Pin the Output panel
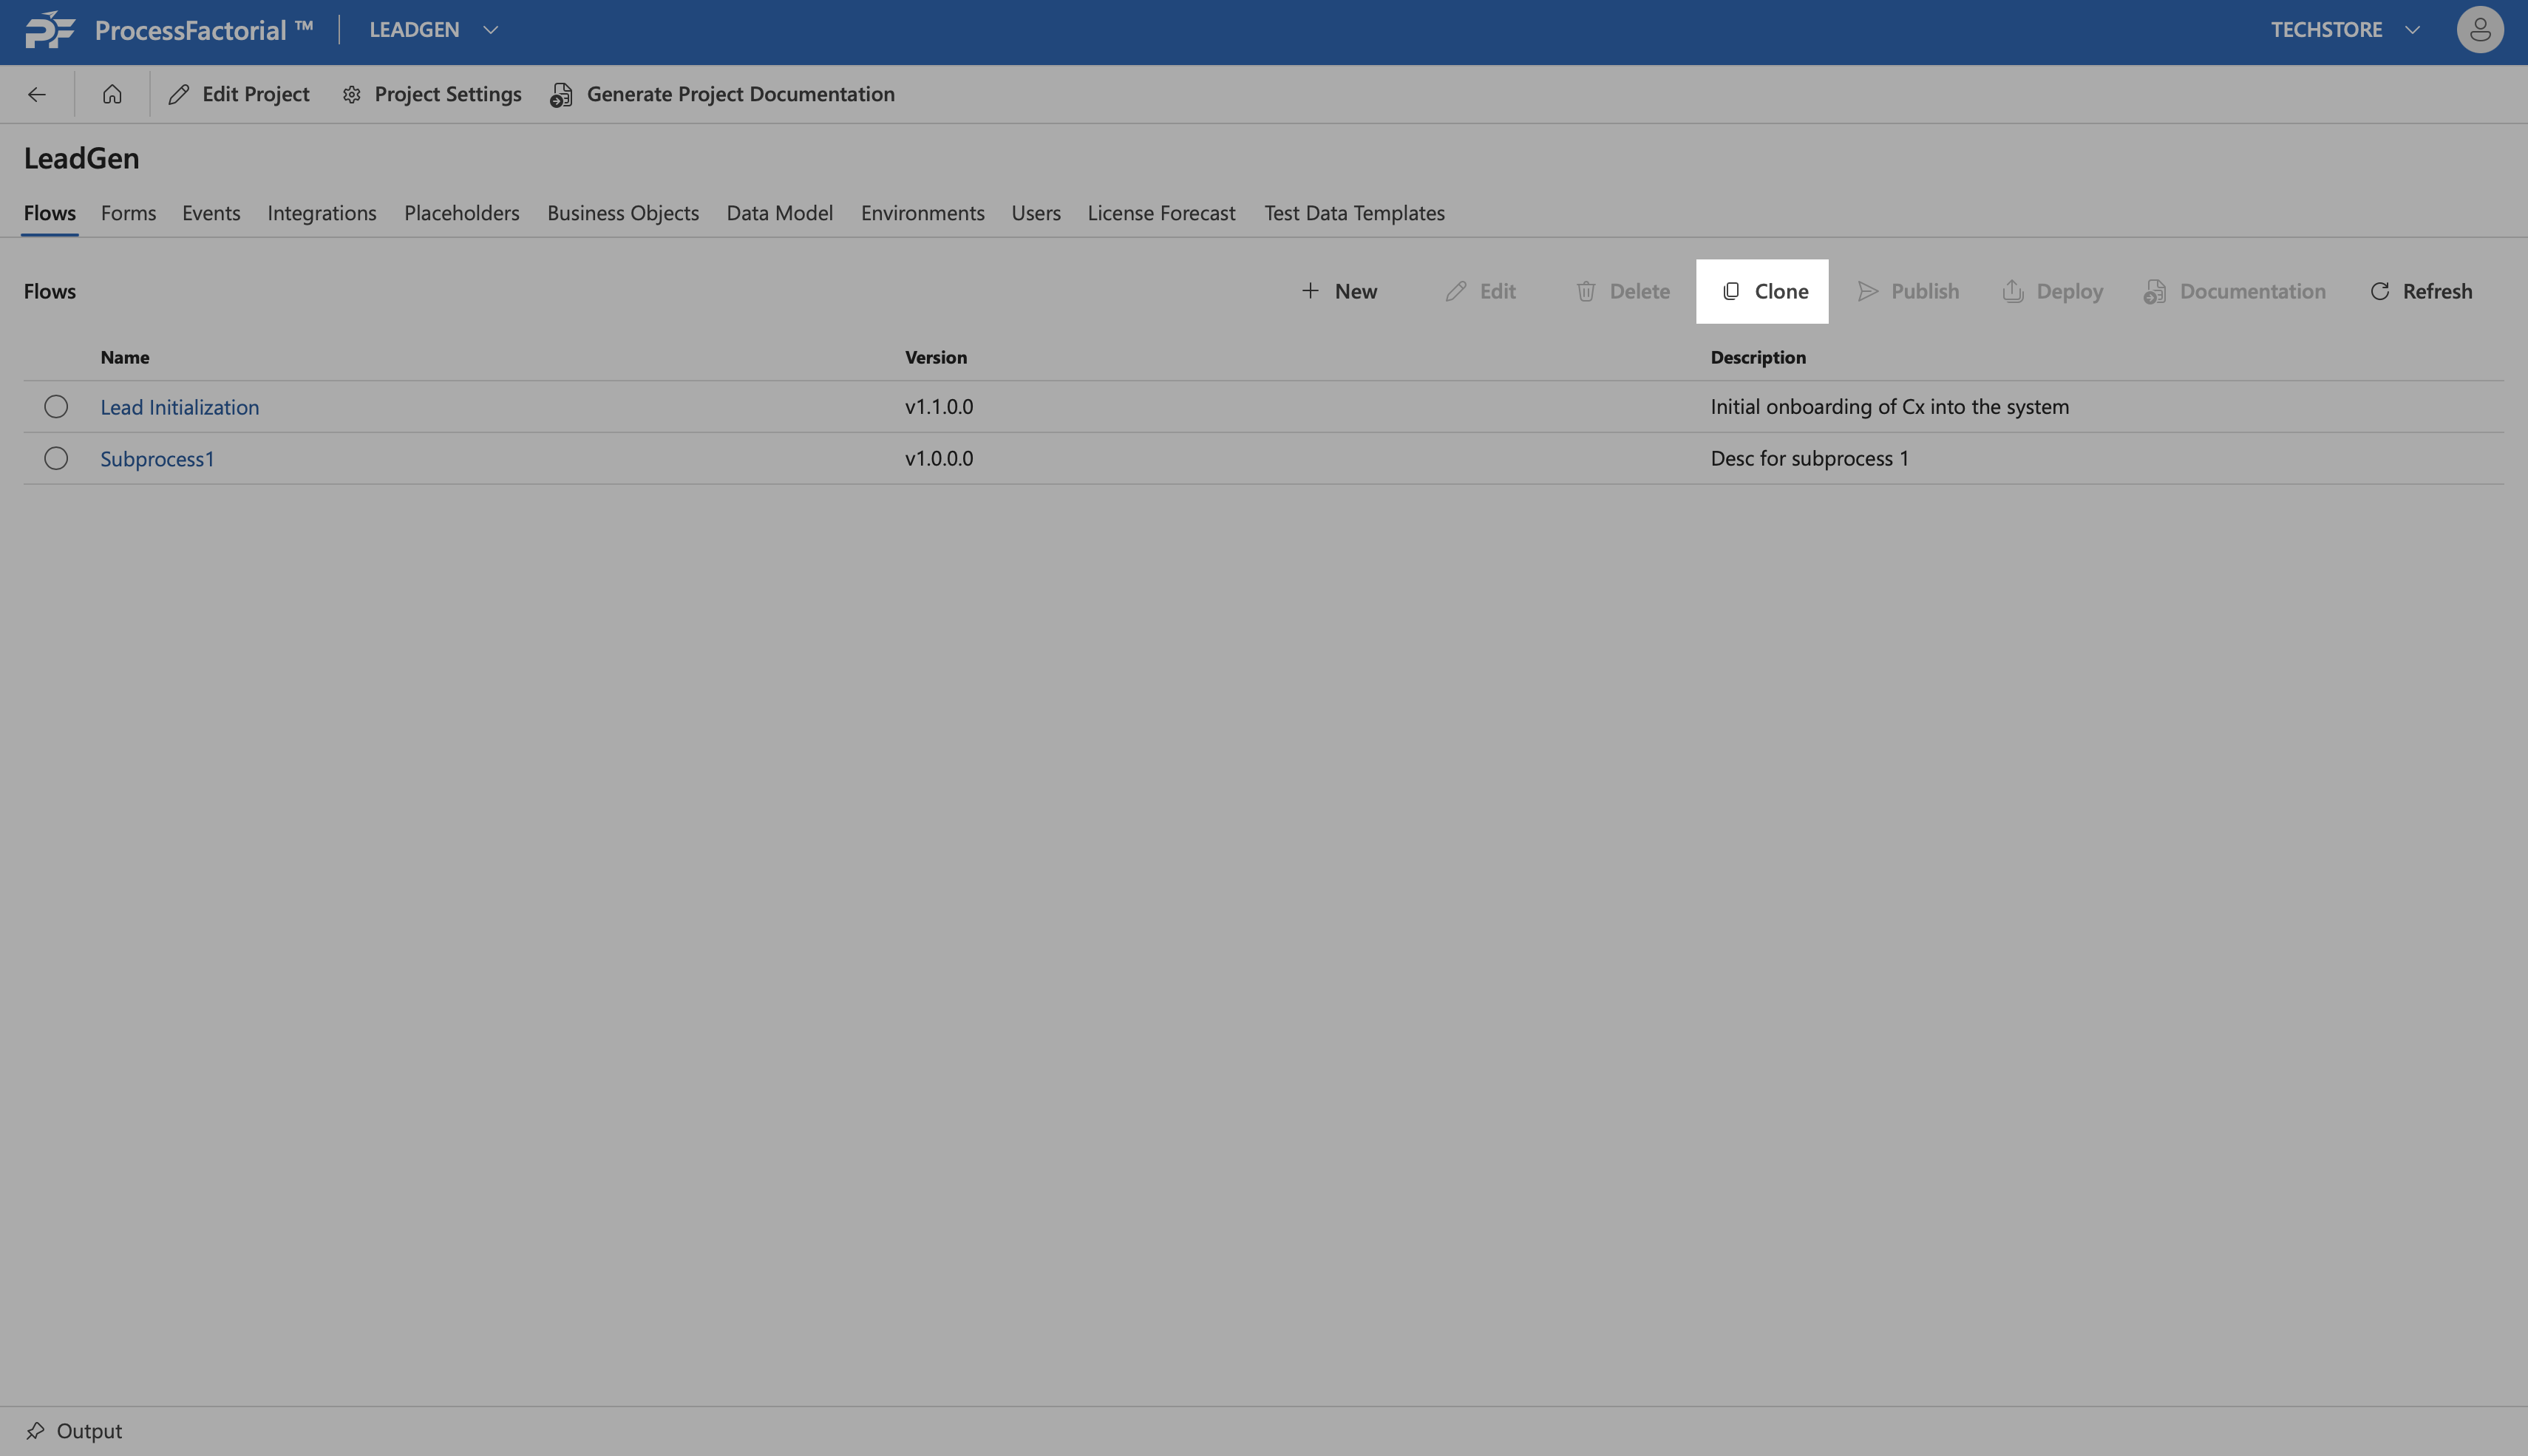2528x1456 pixels. (x=36, y=1430)
